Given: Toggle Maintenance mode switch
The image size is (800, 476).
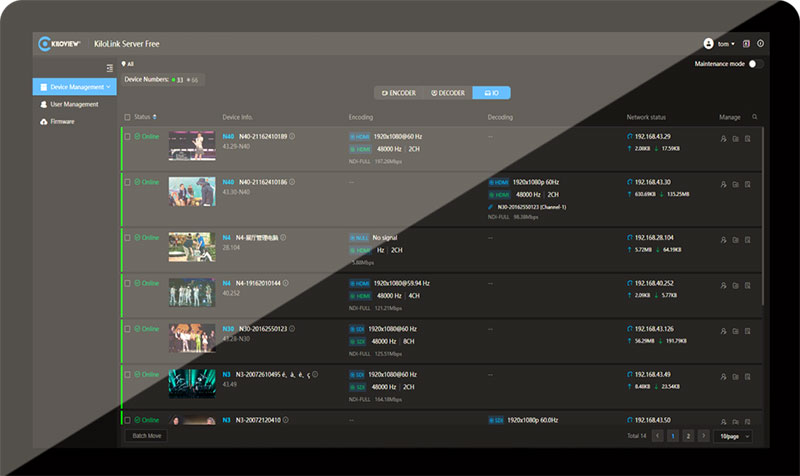Looking at the screenshot, I should [x=756, y=64].
